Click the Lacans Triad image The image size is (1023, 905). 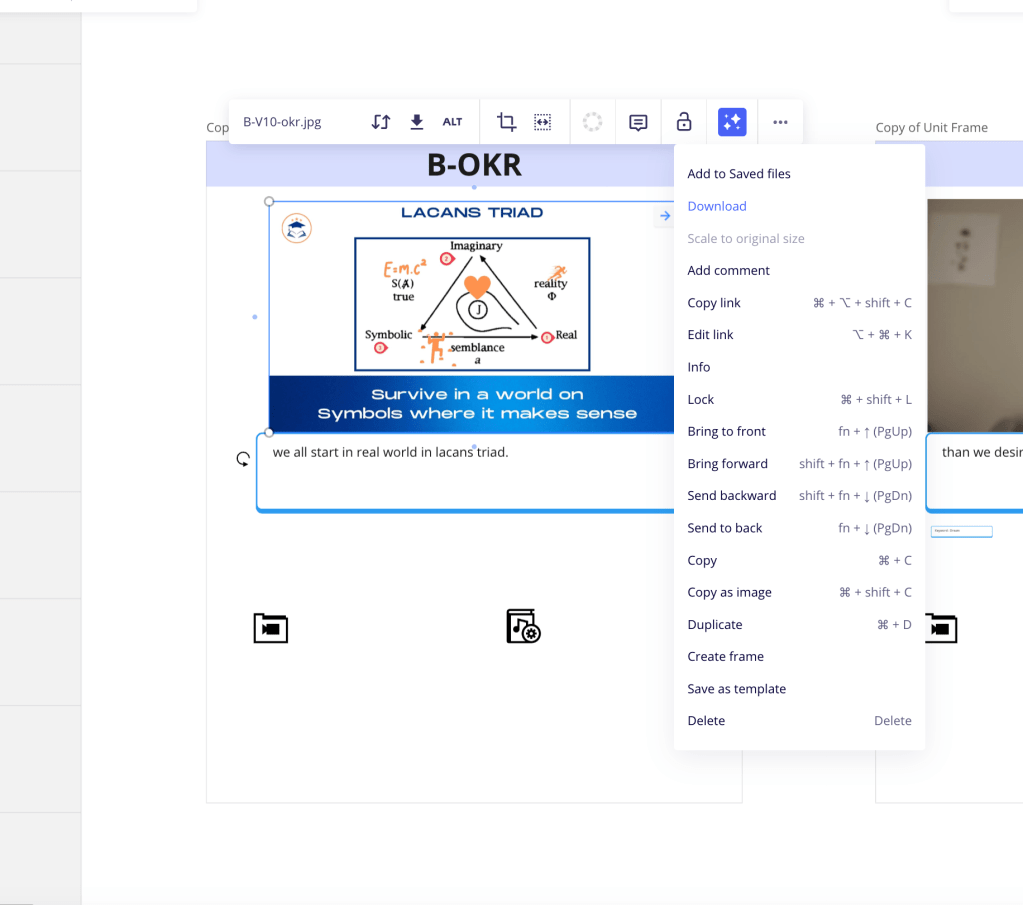coord(472,317)
